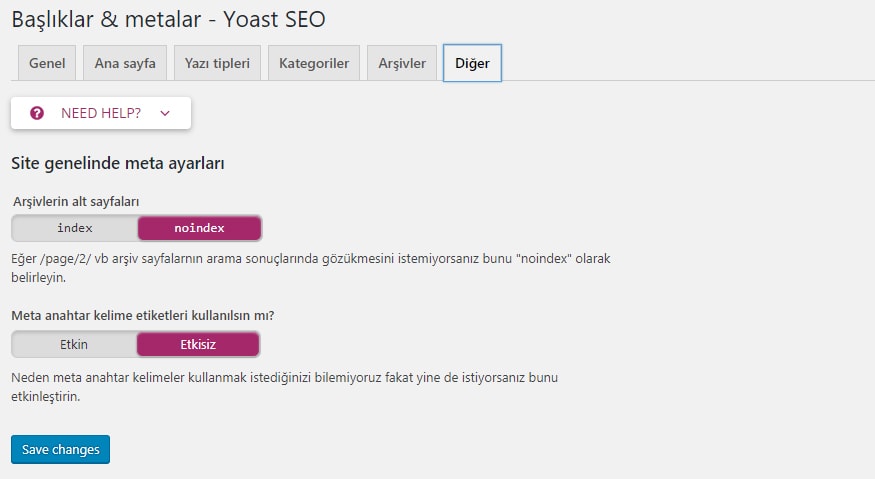
Task: Click the Site genelinde meta ayarları heading
Action: tap(117, 163)
